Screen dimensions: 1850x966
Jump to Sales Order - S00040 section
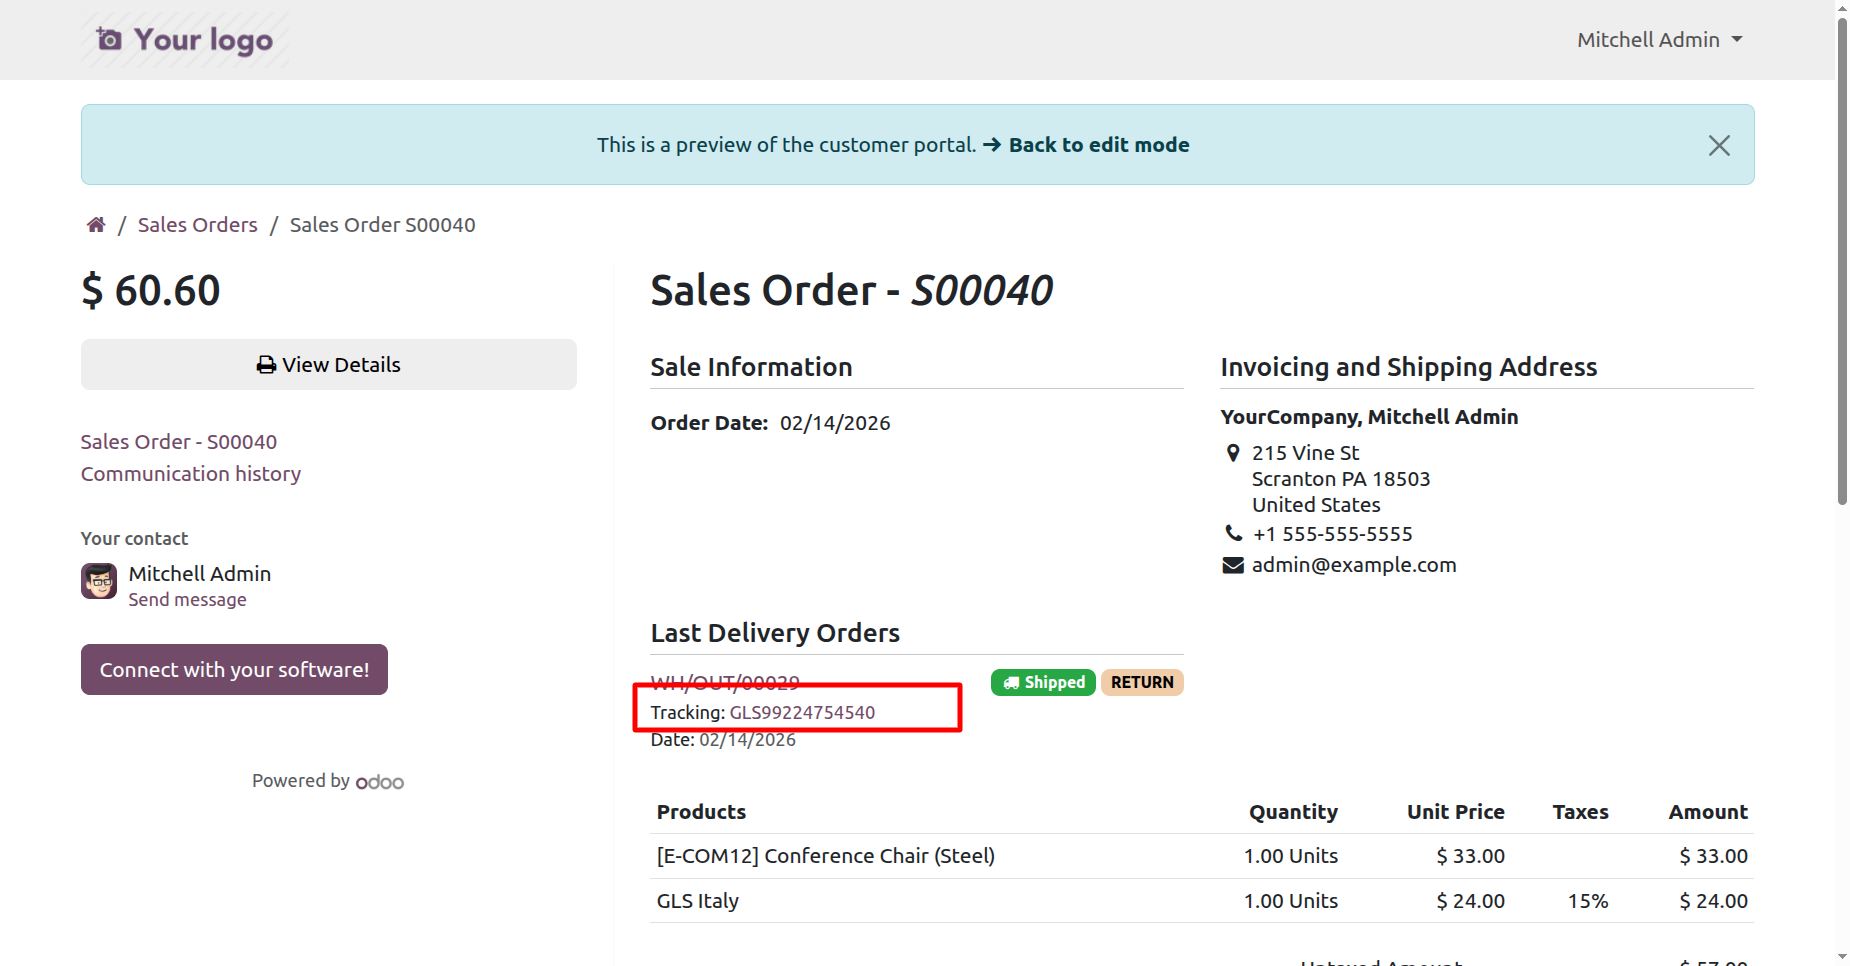click(x=179, y=442)
